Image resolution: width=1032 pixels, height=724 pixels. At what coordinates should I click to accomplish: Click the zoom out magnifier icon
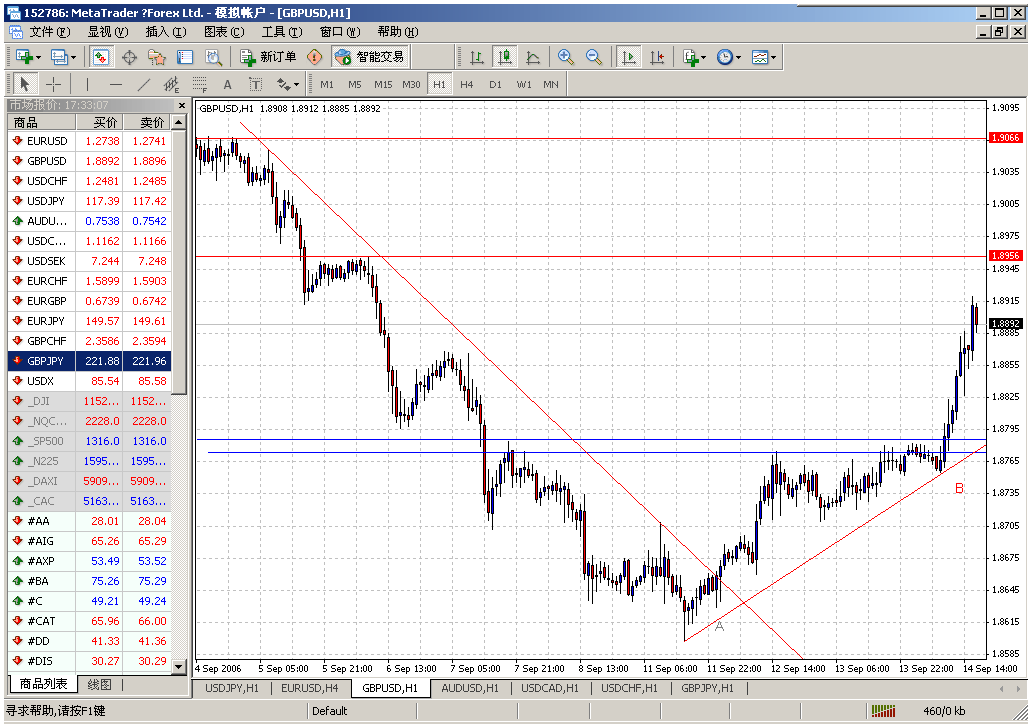click(594, 57)
